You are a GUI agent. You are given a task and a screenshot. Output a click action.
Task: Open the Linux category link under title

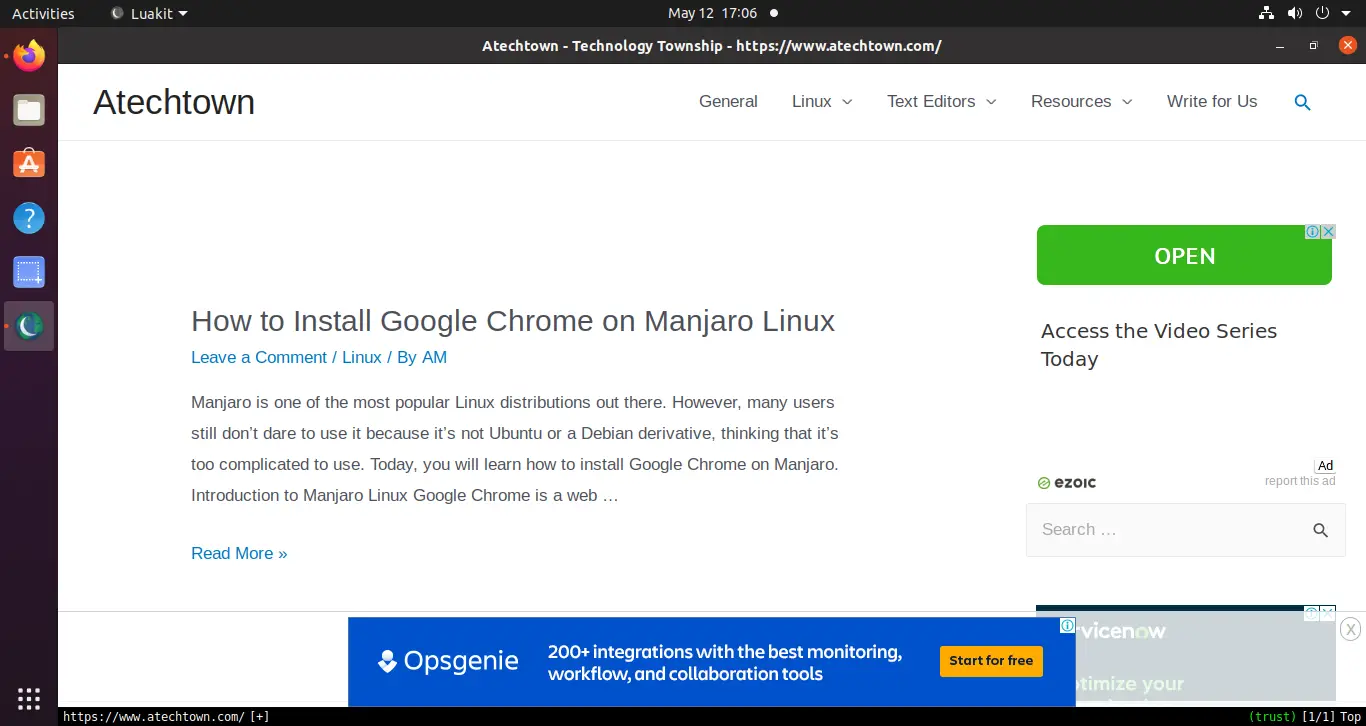coord(362,357)
